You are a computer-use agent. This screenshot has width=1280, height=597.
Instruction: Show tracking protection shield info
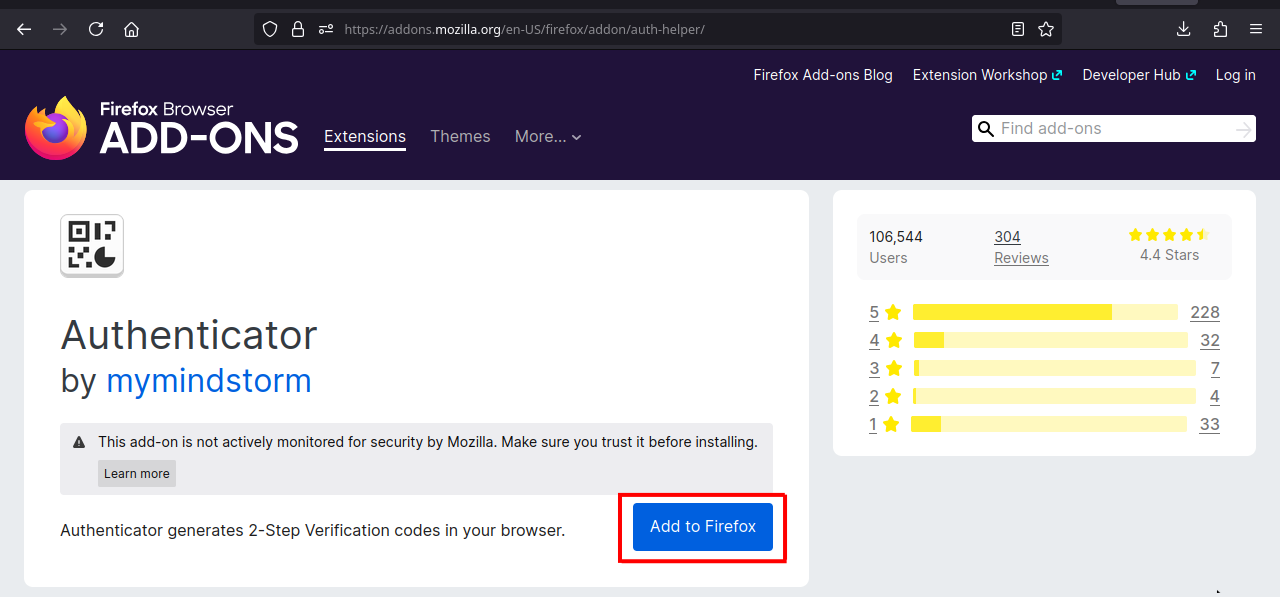(x=270, y=29)
